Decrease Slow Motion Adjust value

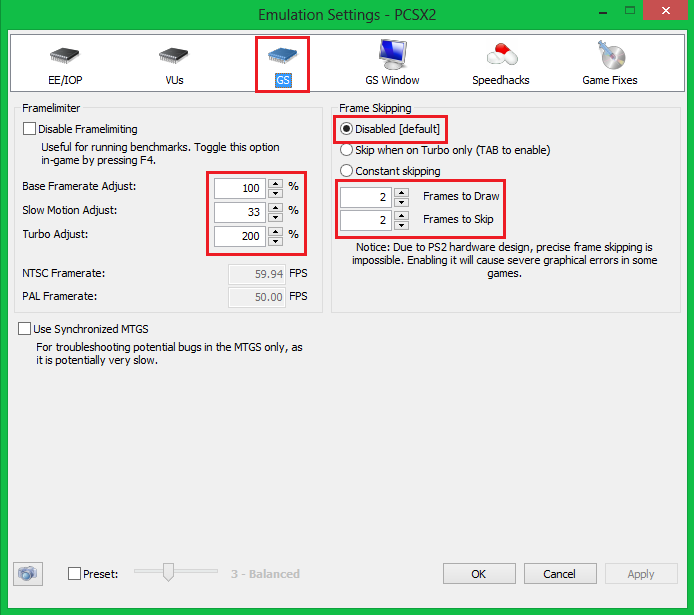[x=276, y=217]
